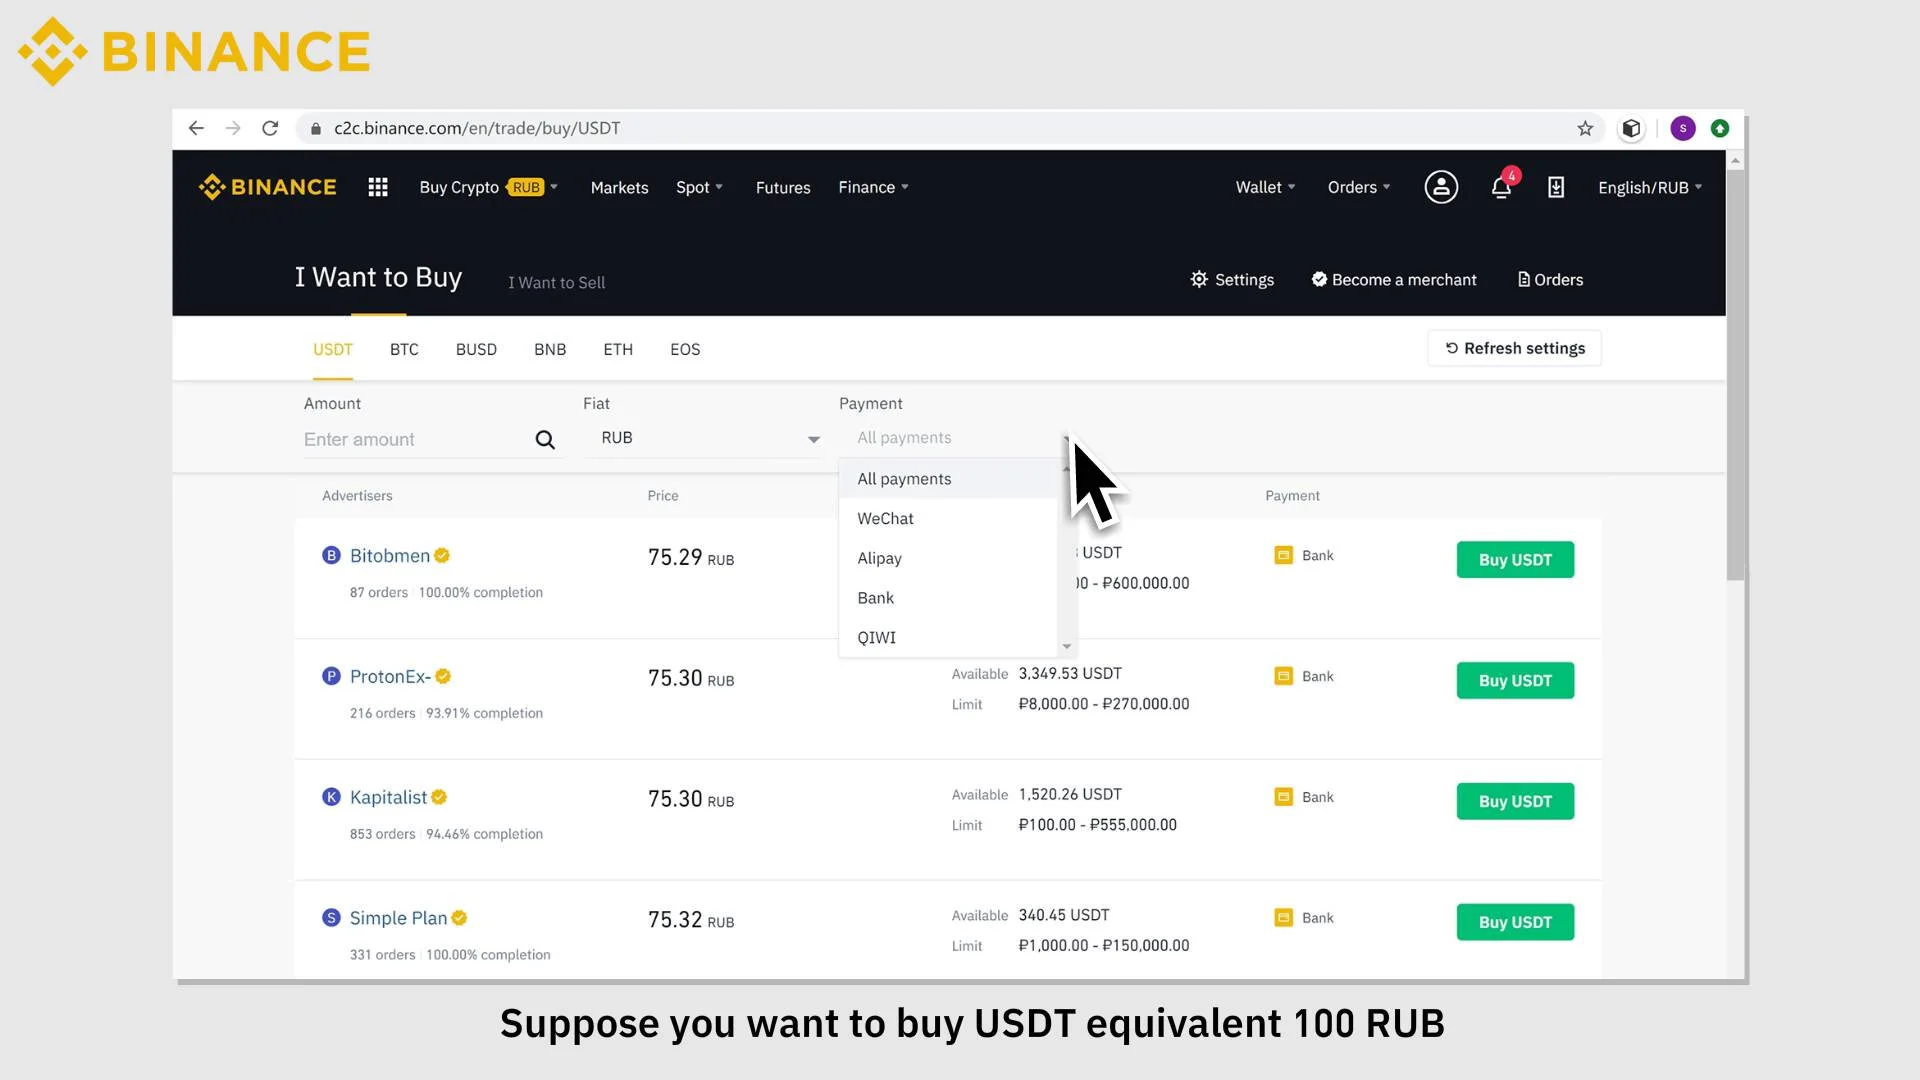This screenshot has height=1080, width=1920.
Task: Switch to the USDT tab
Action: [x=333, y=349]
